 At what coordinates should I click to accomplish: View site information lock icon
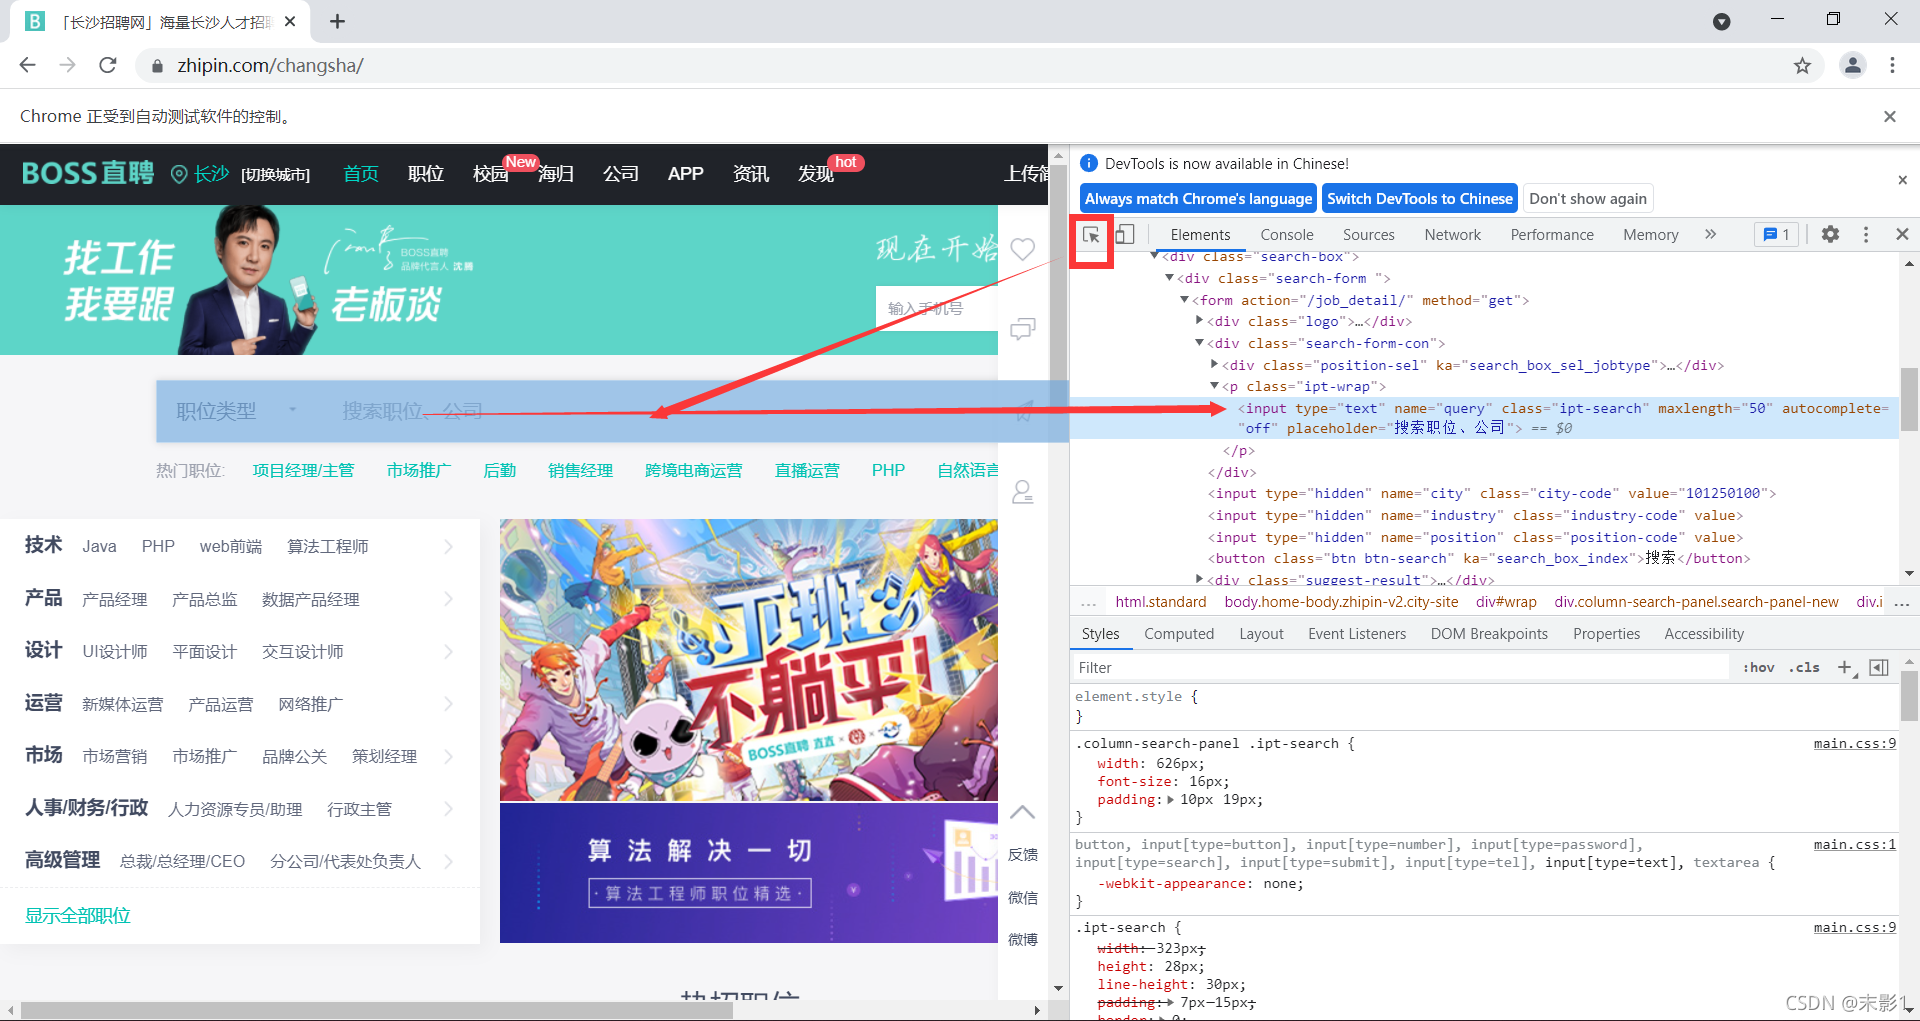(156, 66)
